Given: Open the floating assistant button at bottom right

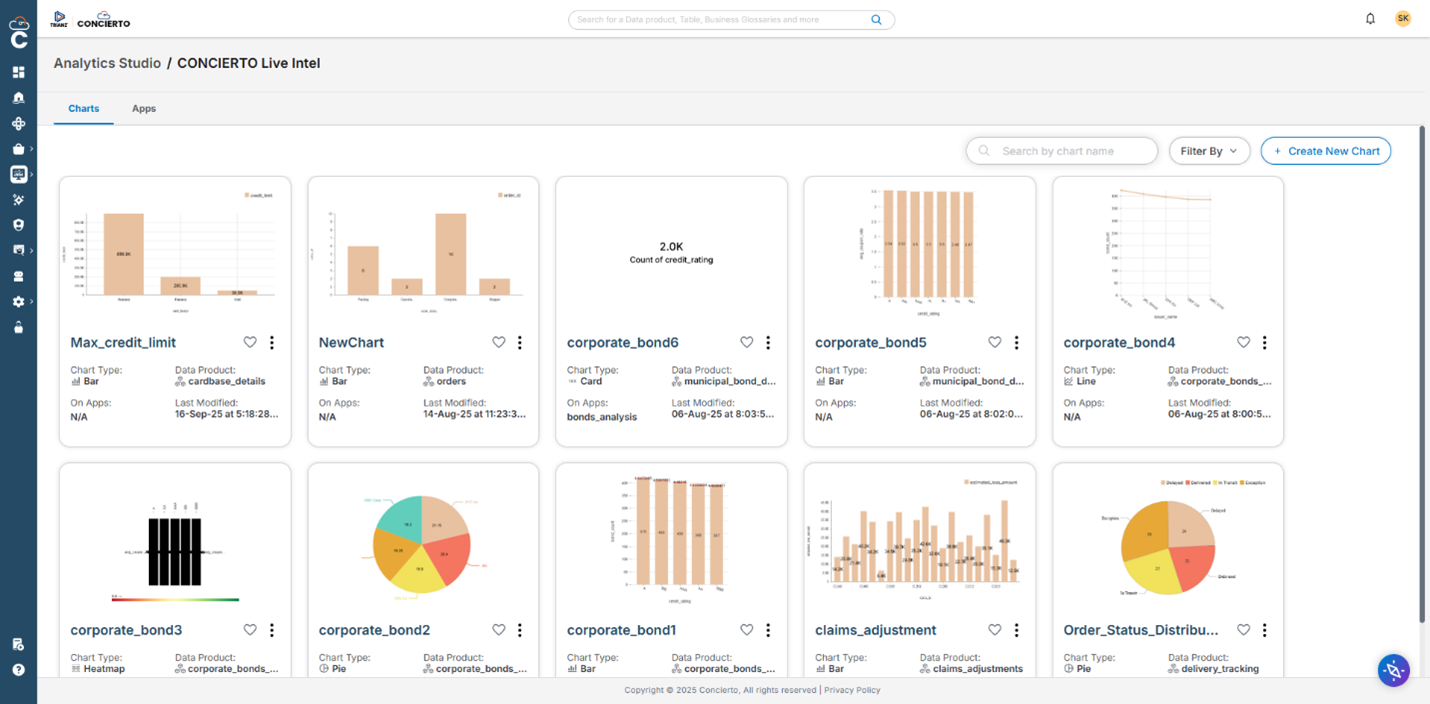Looking at the screenshot, I should point(1393,670).
